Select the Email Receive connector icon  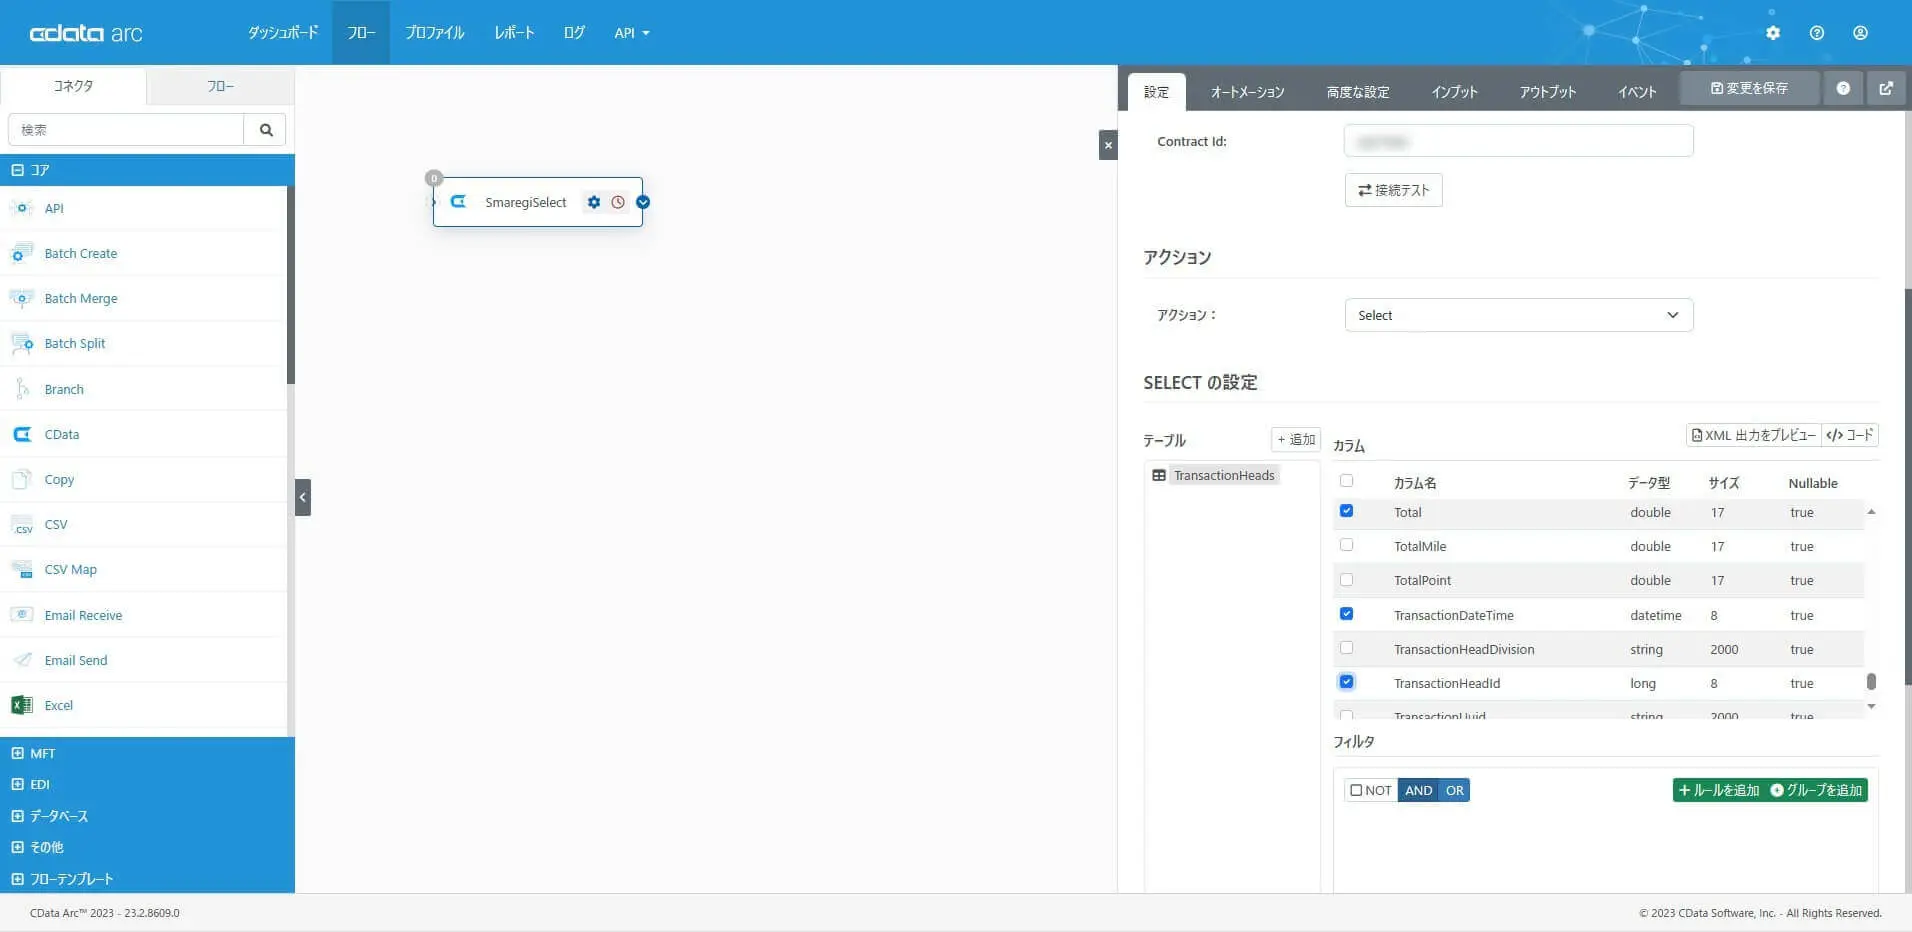(22, 615)
